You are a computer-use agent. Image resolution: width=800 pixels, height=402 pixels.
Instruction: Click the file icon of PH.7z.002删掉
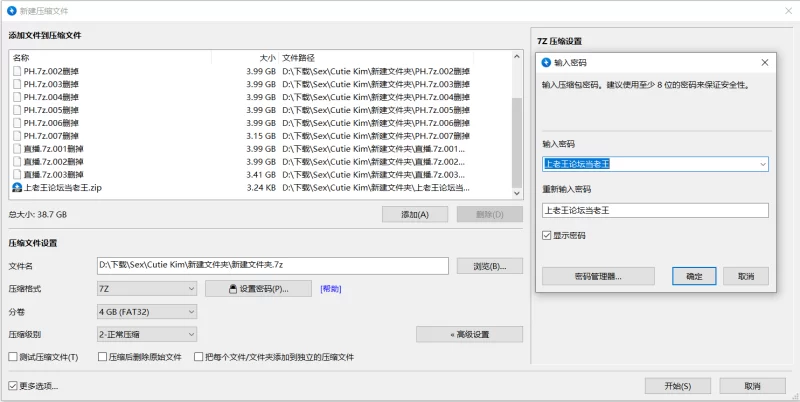[x=17, y=71]
